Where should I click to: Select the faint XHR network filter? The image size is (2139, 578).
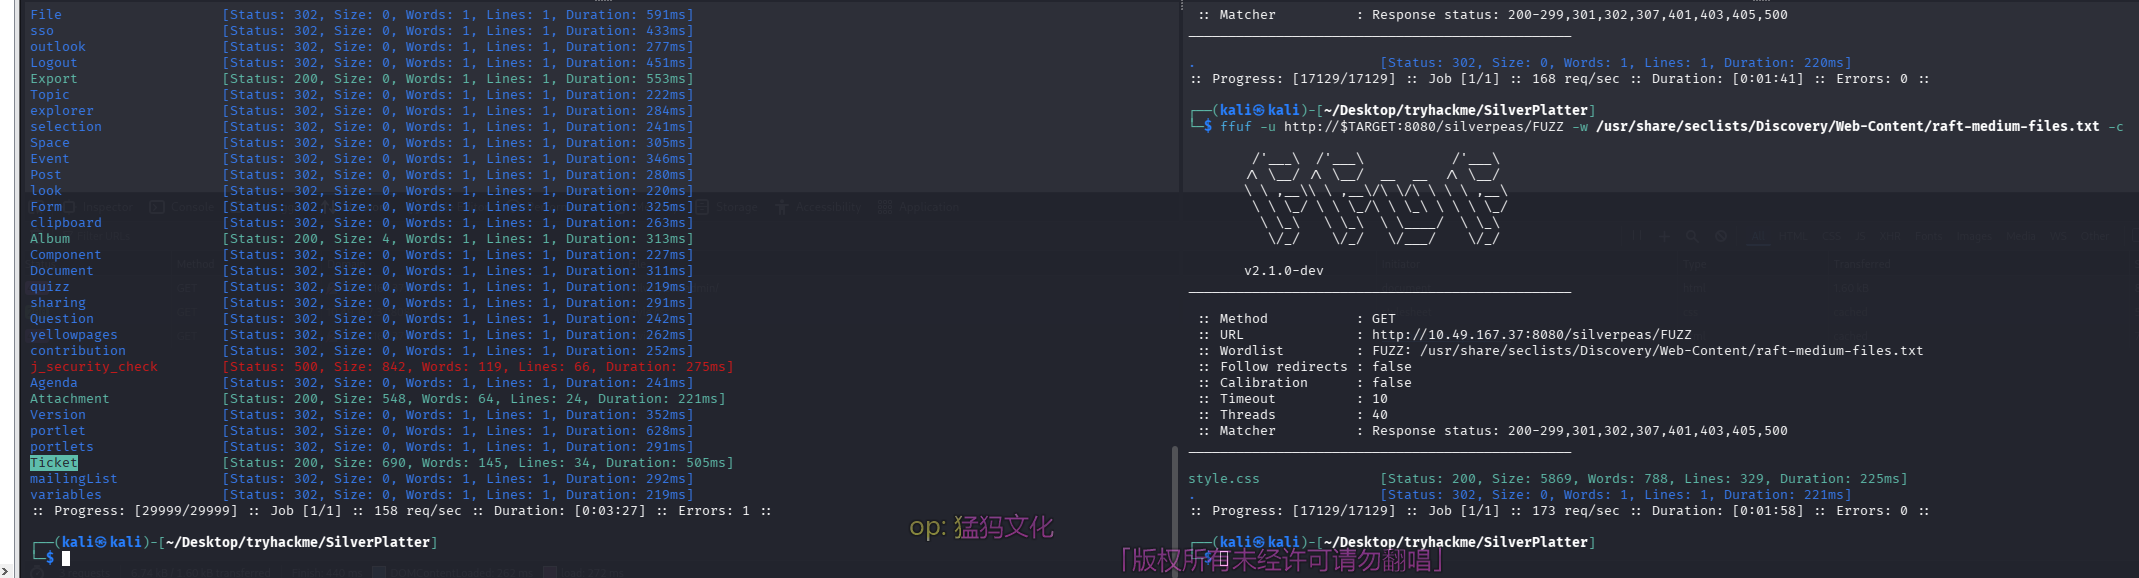click(1890, 237)
